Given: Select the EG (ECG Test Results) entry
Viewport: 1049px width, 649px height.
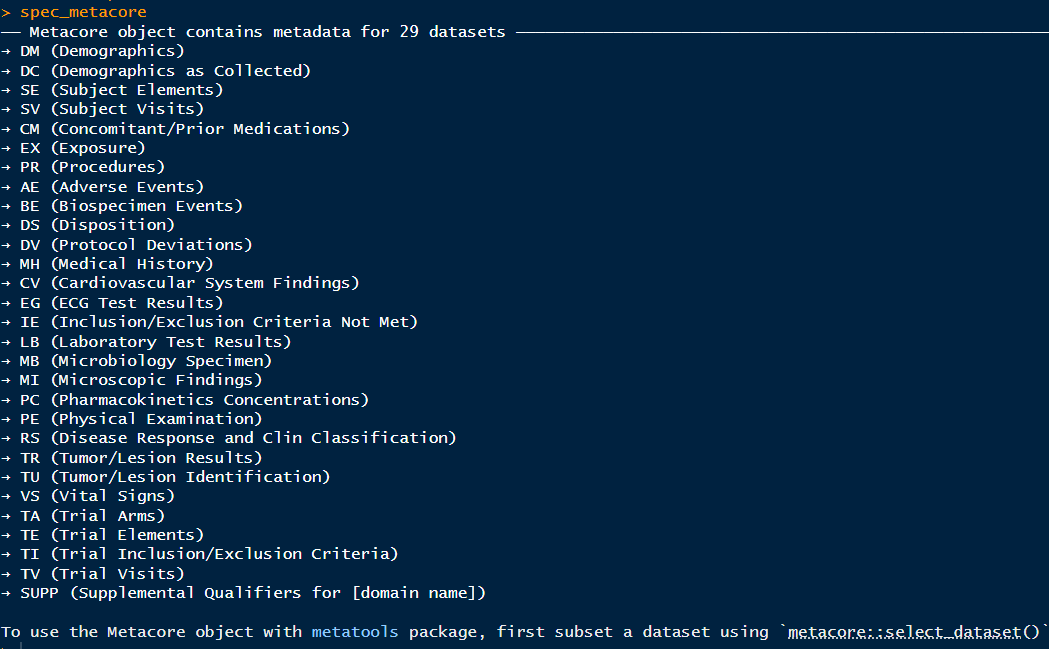Looking at the screenshot, I should (x=121, y=302).
